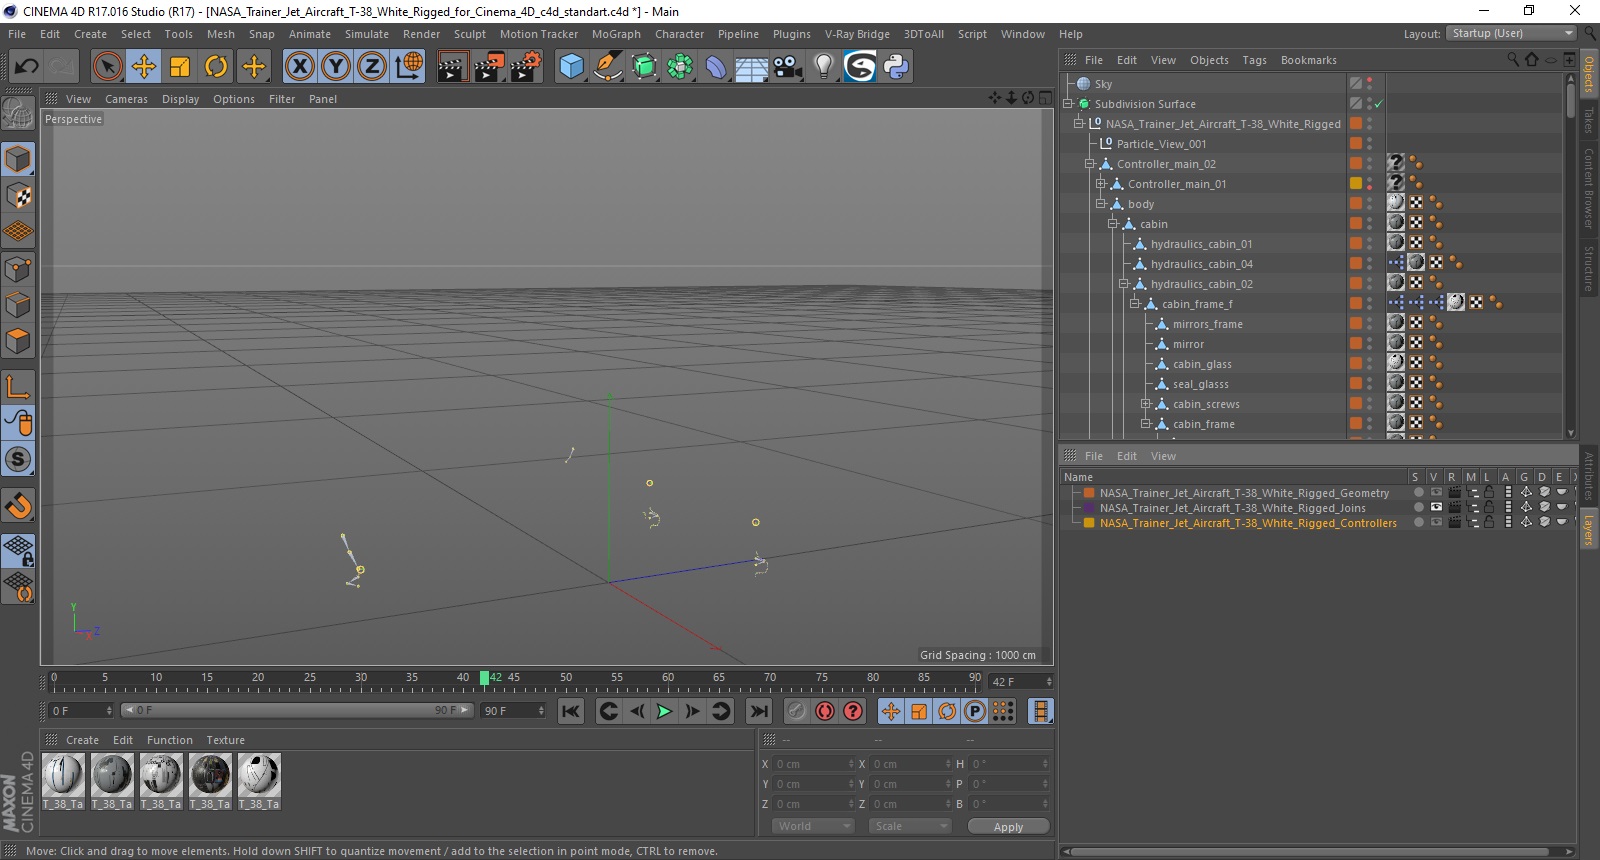Go to the end of animation

tap(759, 711)
